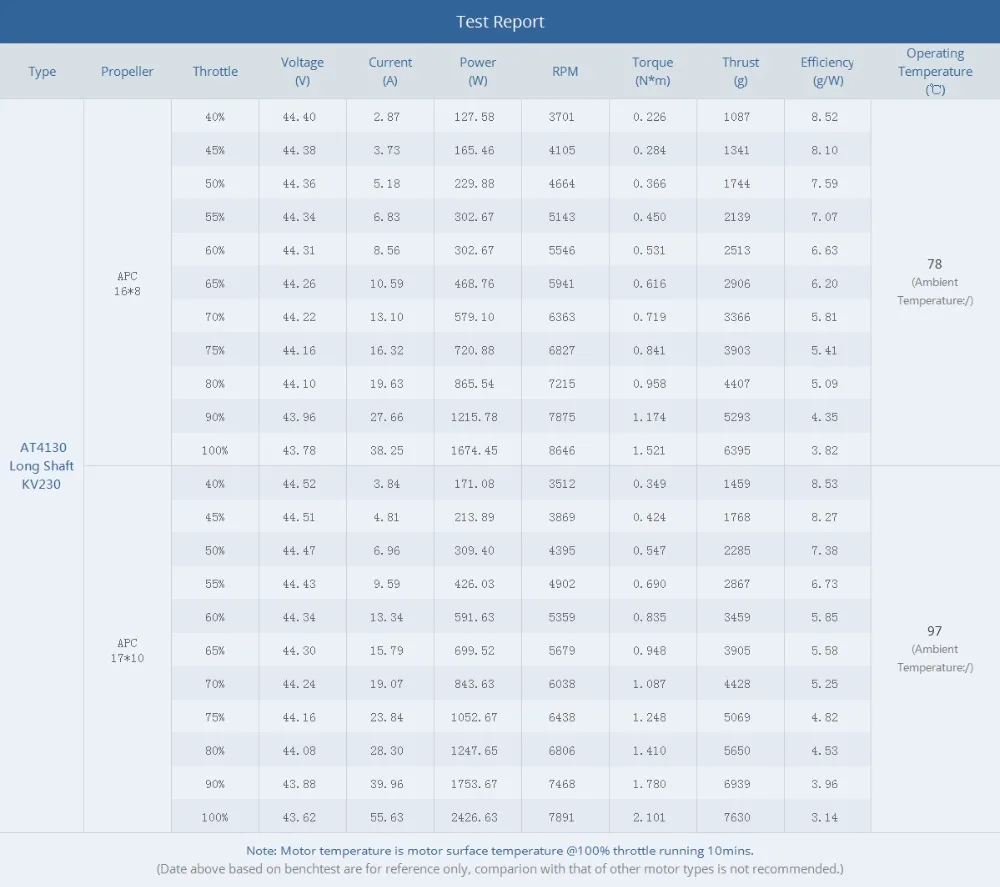Viewport: 1000px width, 887px height.
Task: Select the RPM column header
Action: (565, 71)
